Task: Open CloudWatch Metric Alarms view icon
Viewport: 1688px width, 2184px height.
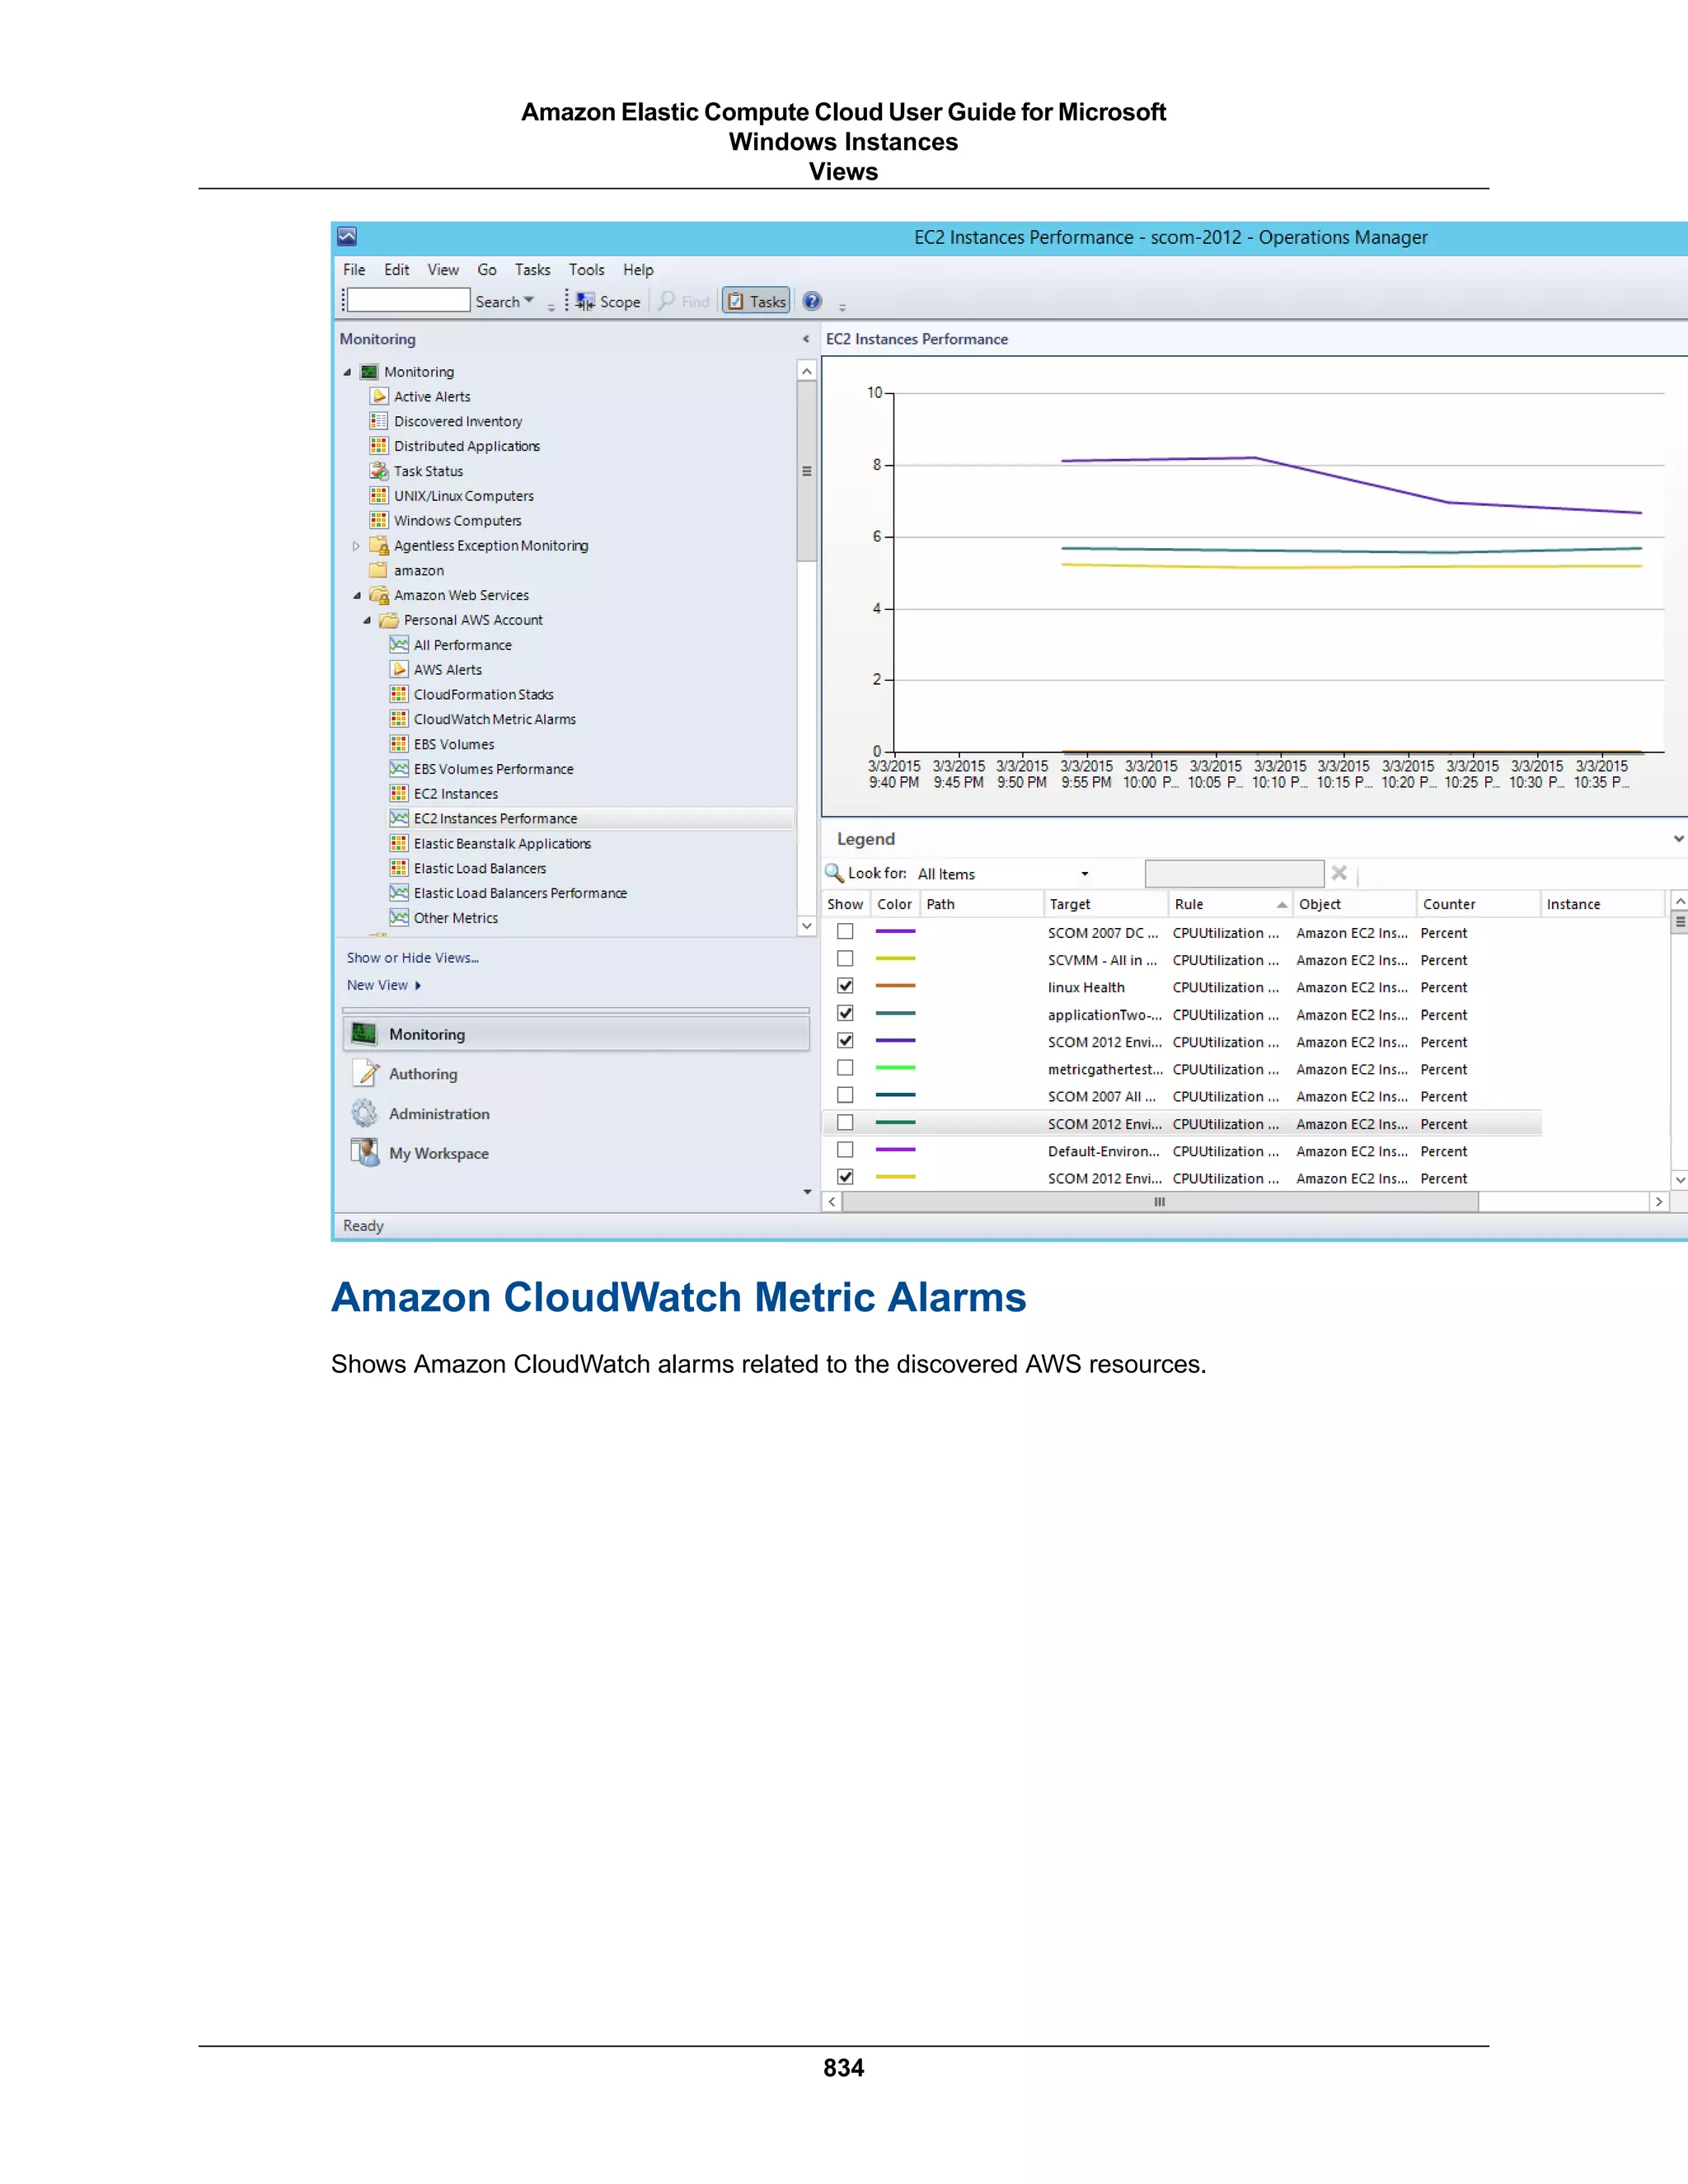Action: click(x=399, y=719)
